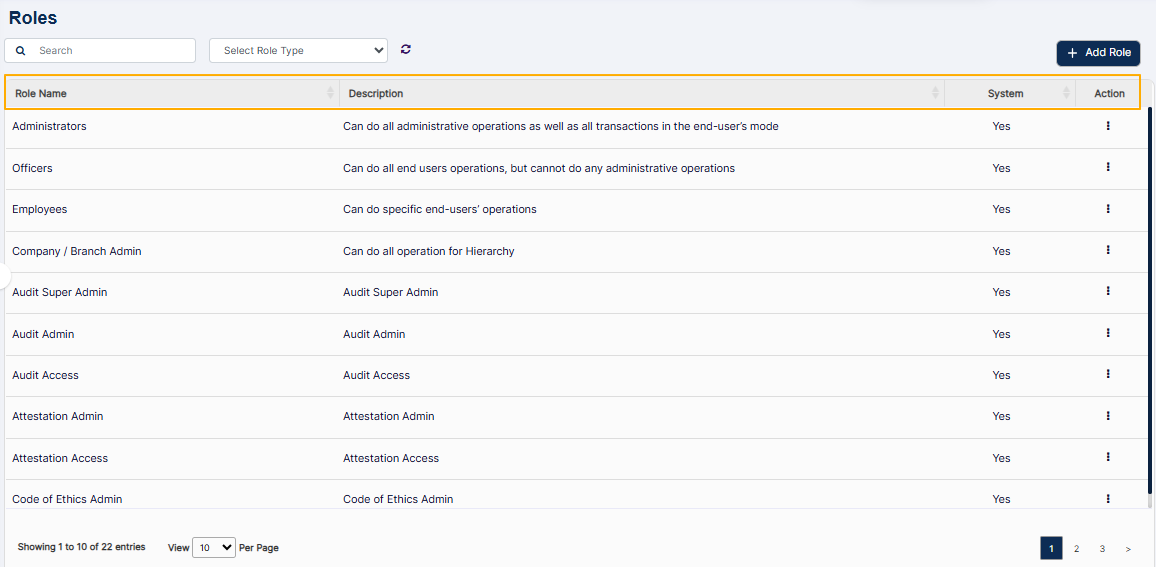Click the Employees role name

[40, 209]
